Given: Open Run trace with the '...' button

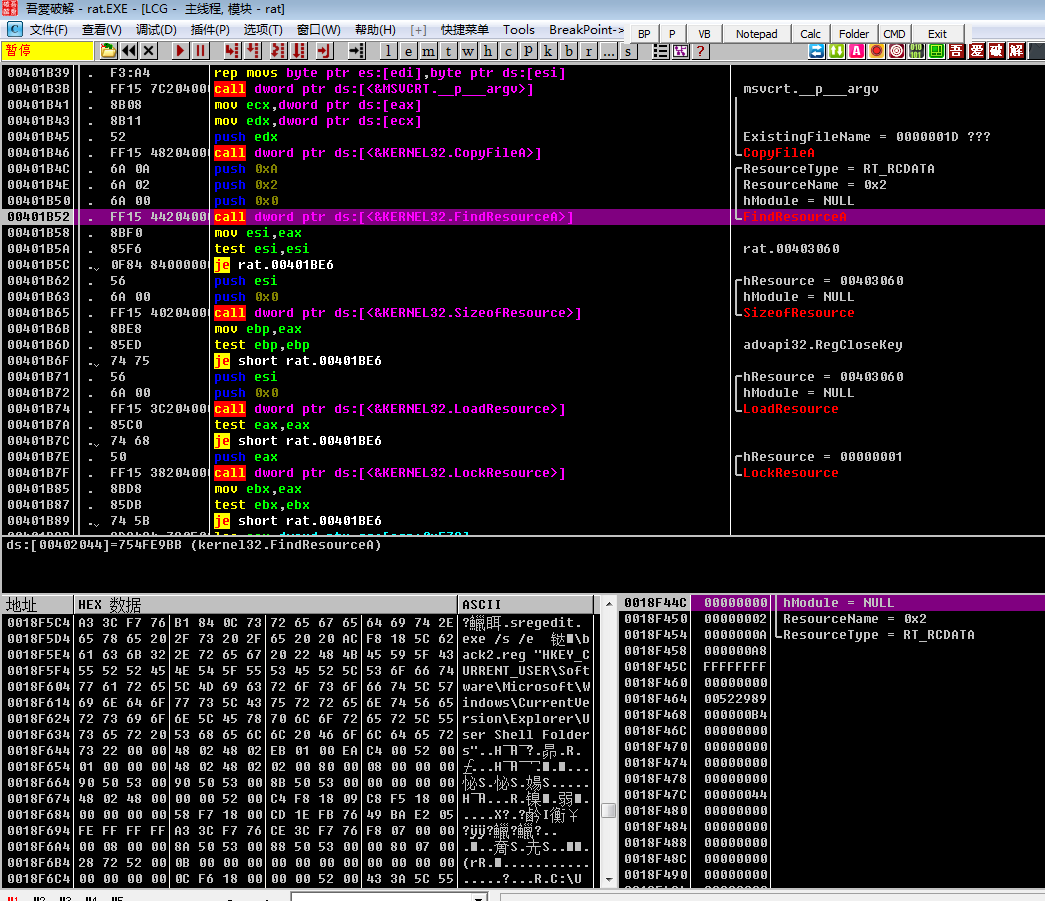Looking at the screenshot, I should (x=608, y=51).
